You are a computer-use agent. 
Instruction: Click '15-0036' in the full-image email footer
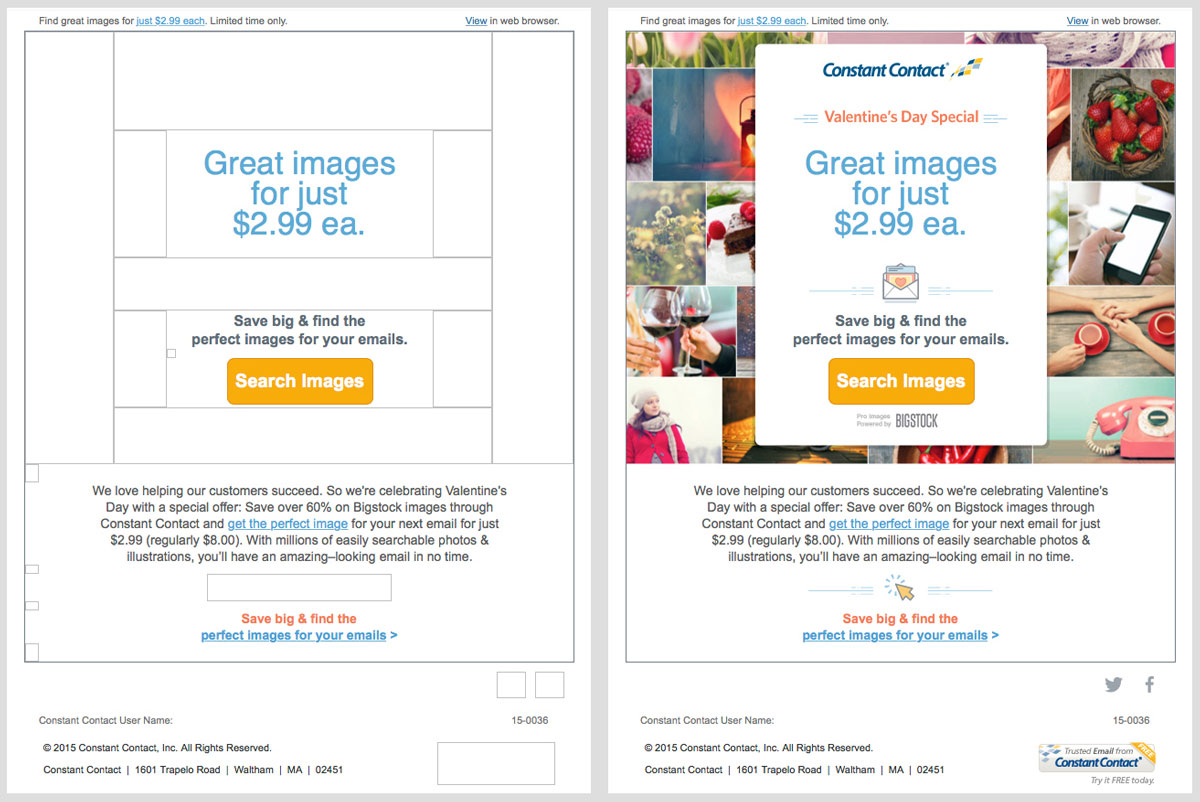tap(1131, 721)
